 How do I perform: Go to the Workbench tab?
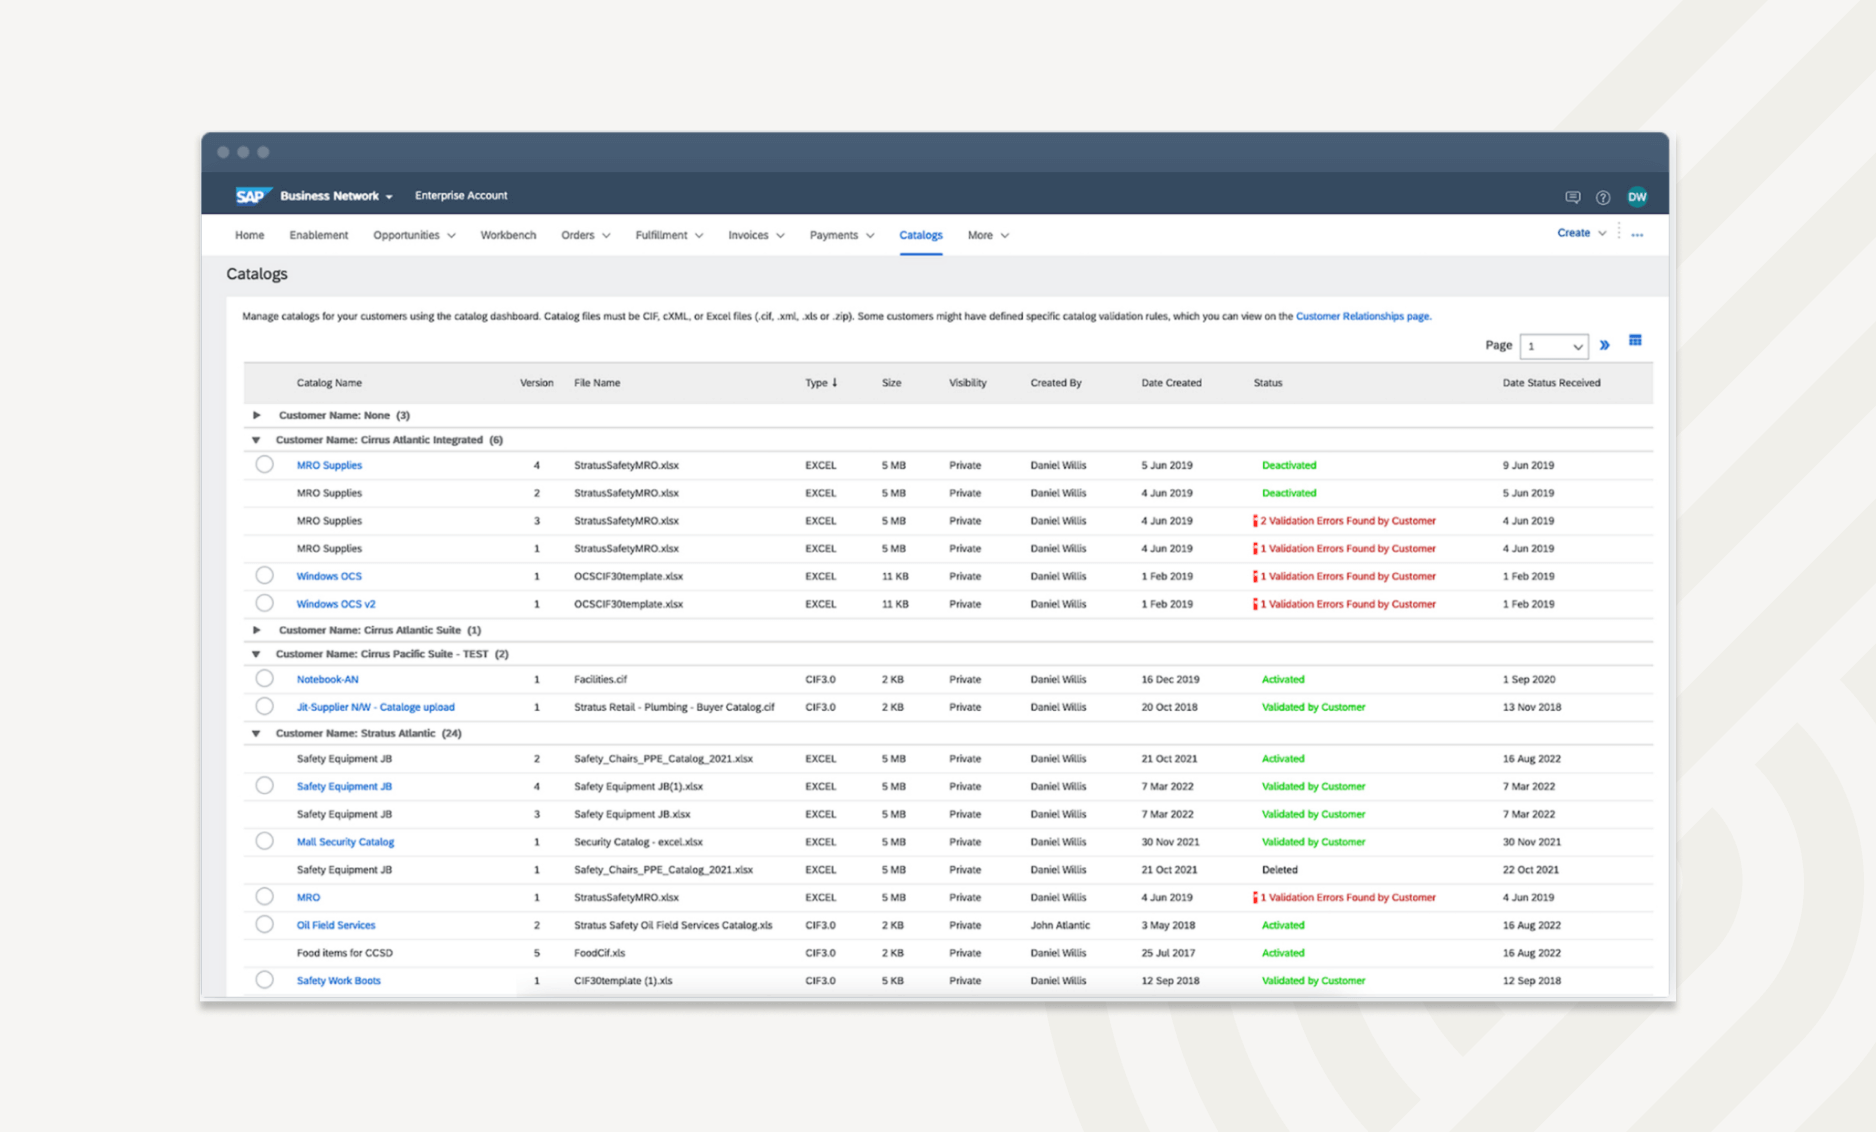[x=508, y=235]
